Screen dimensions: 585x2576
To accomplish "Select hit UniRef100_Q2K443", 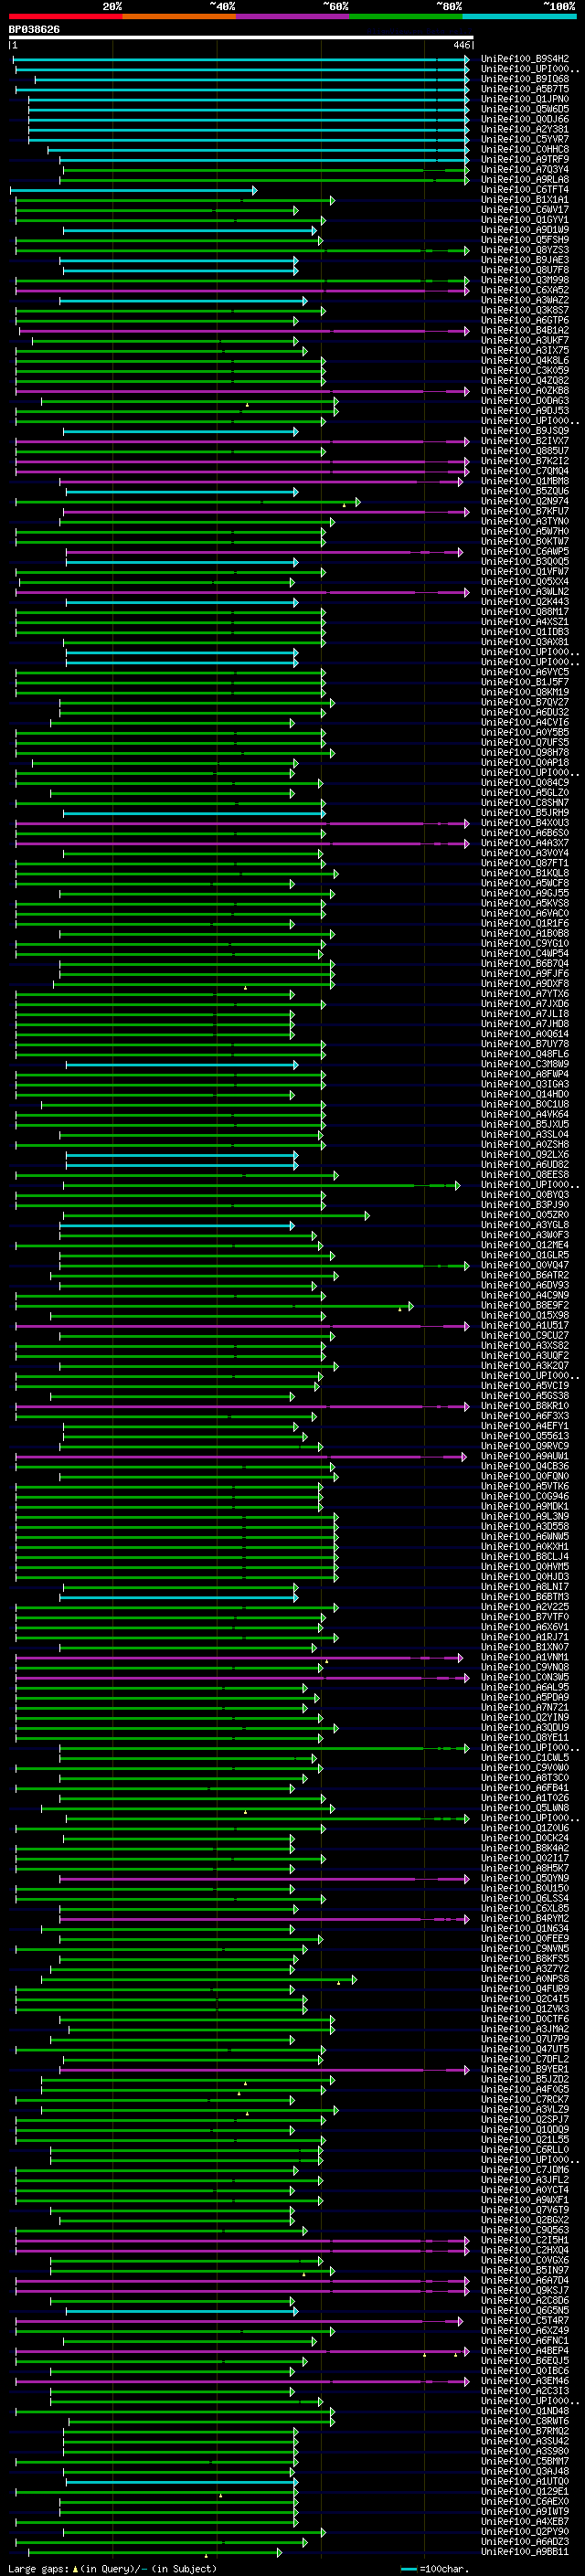I will 525,603.
